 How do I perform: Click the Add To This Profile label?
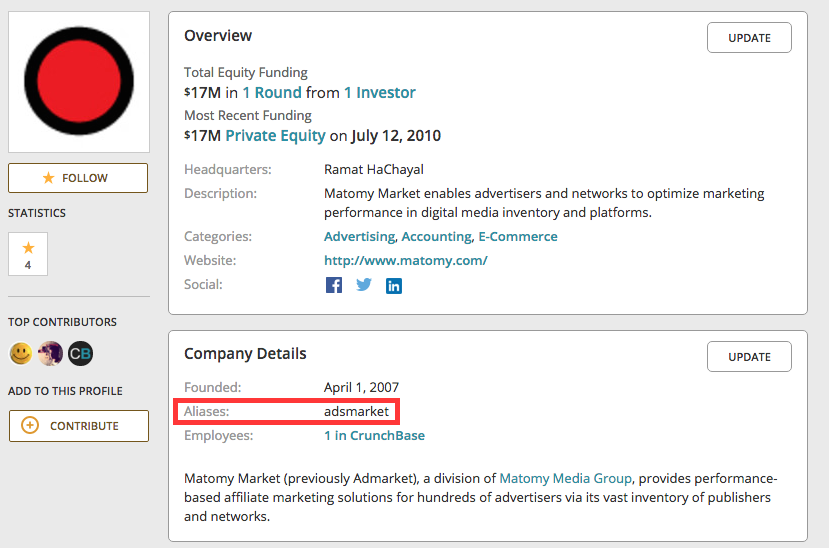click(65, 391)
